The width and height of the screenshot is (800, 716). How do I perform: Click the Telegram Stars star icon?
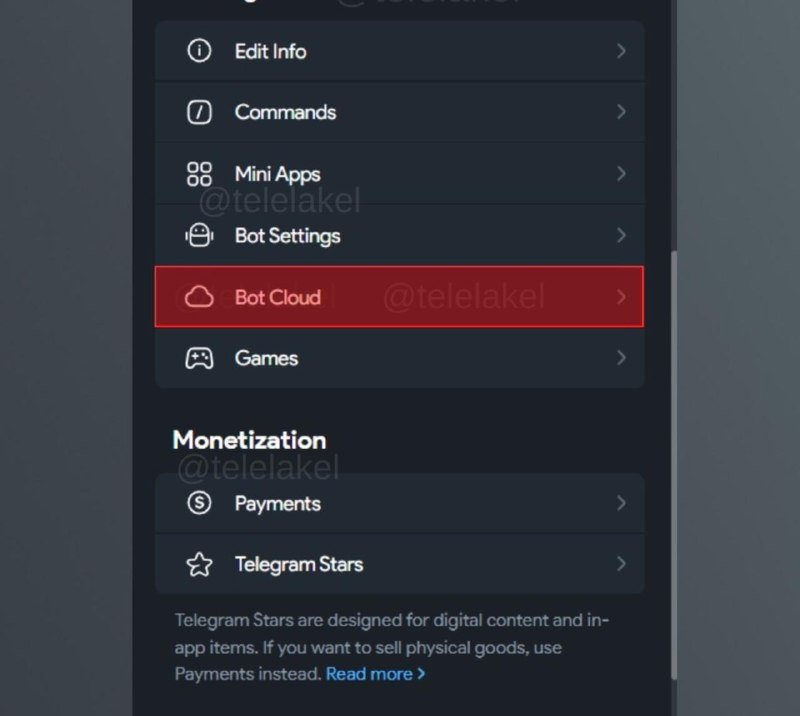click(x=200, y=565)
